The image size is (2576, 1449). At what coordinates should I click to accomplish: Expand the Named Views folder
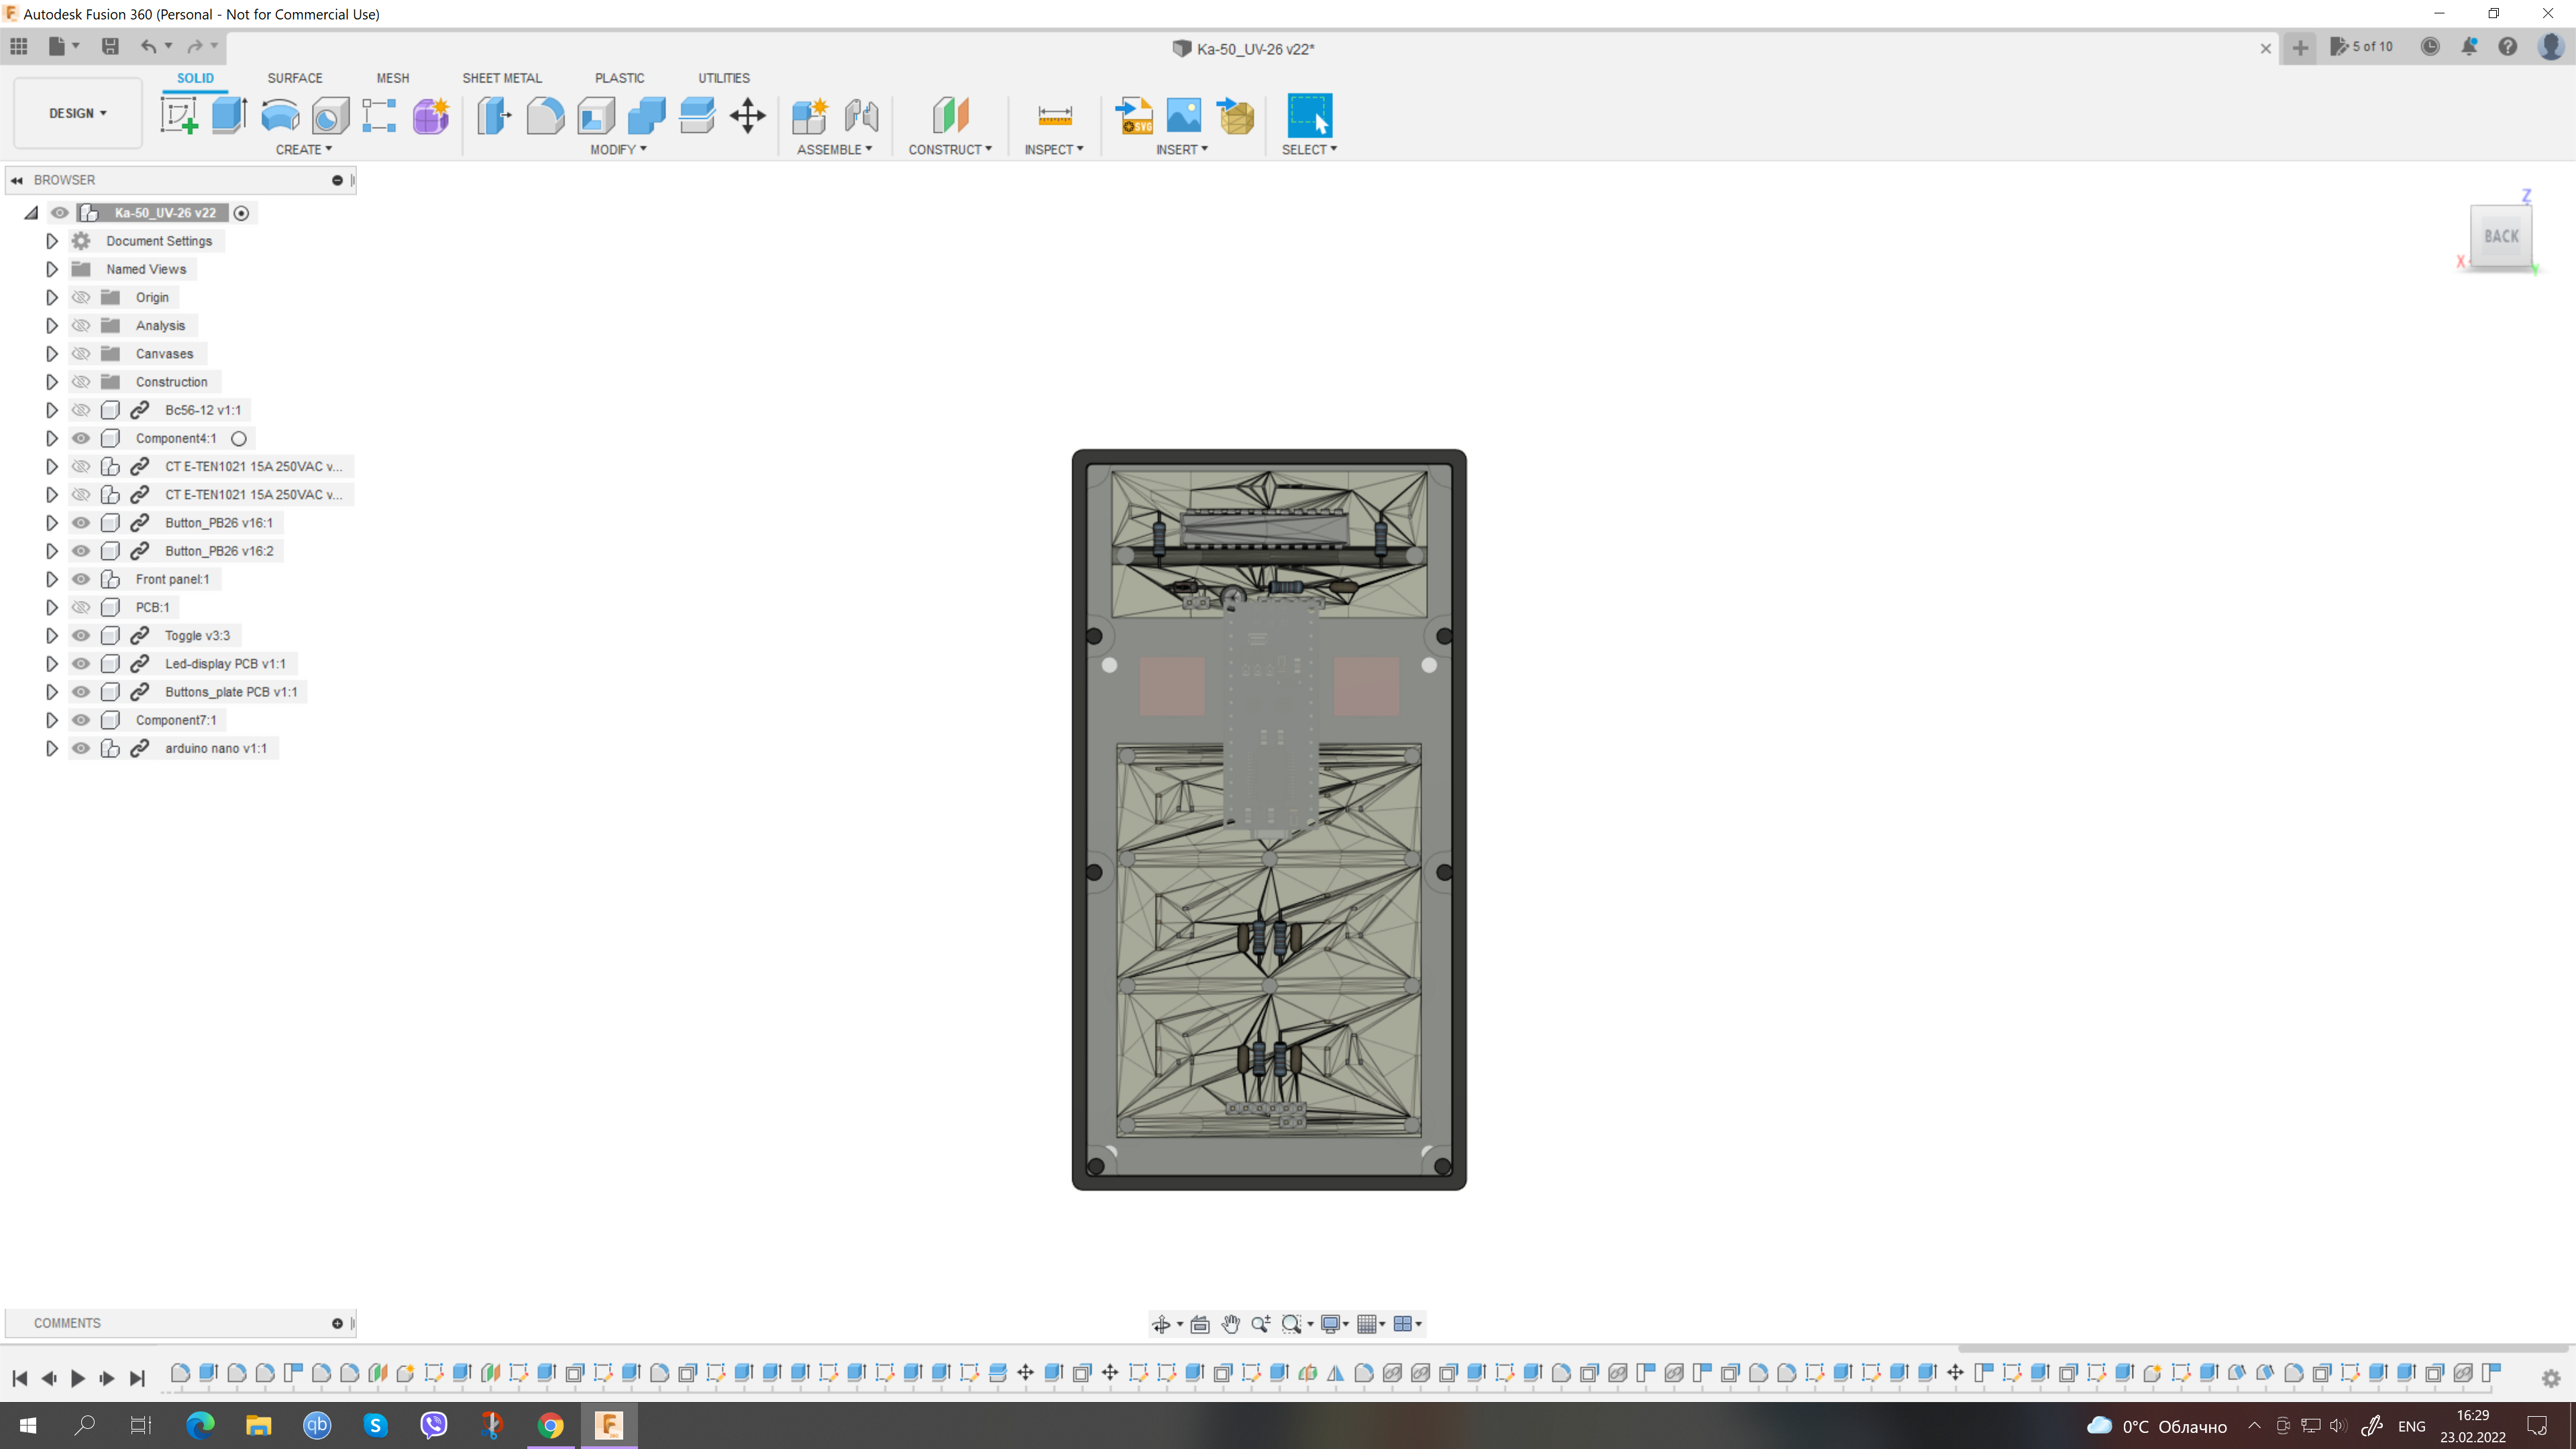[52, 269]
